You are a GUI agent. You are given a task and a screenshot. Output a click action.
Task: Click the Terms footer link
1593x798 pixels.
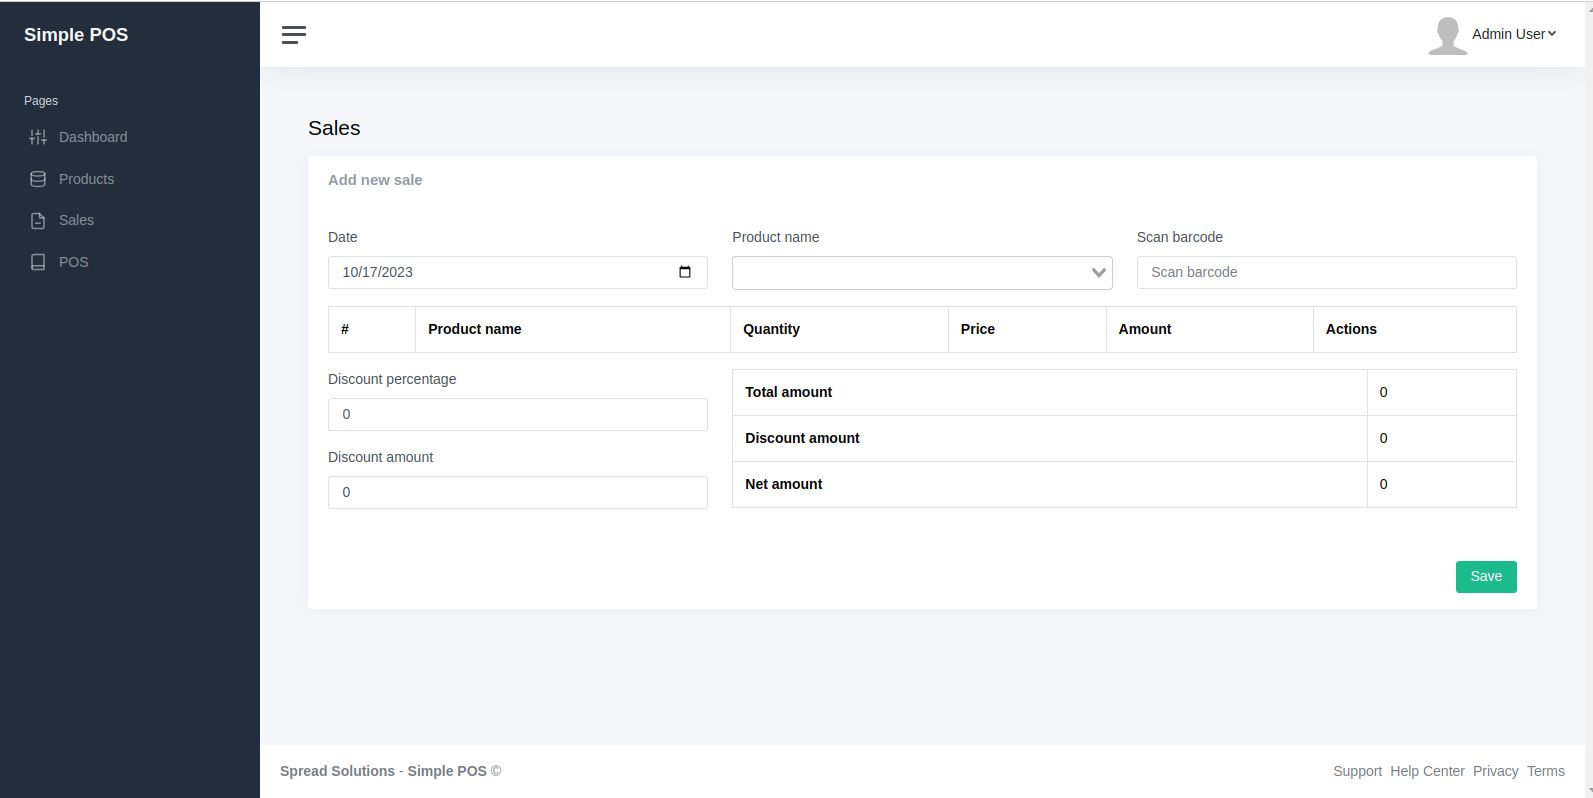pyautogui.click(x=1545, y=771)
